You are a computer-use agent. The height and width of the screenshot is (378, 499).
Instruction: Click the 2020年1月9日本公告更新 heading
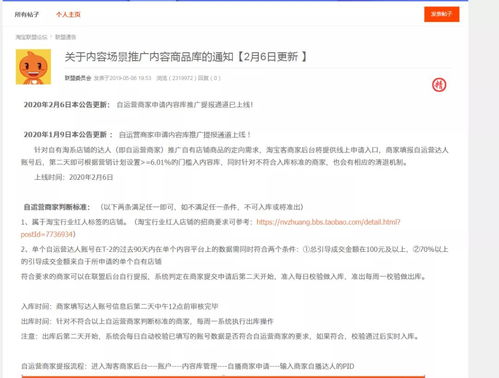point(68,135)
